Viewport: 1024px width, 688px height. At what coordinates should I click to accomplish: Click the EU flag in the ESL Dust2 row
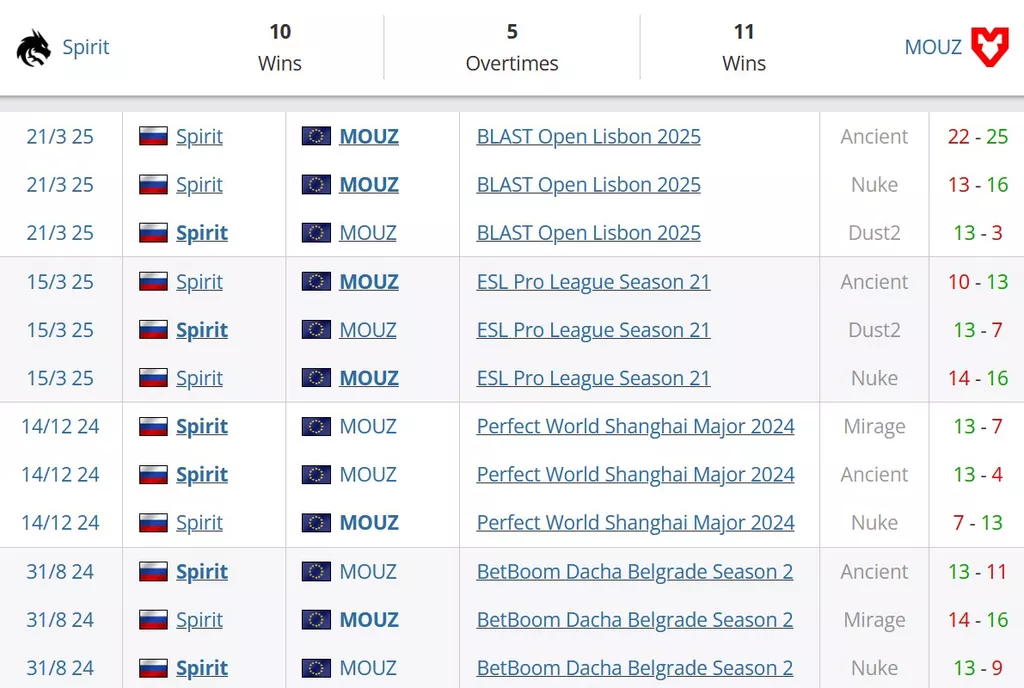(x=316, y=330)
